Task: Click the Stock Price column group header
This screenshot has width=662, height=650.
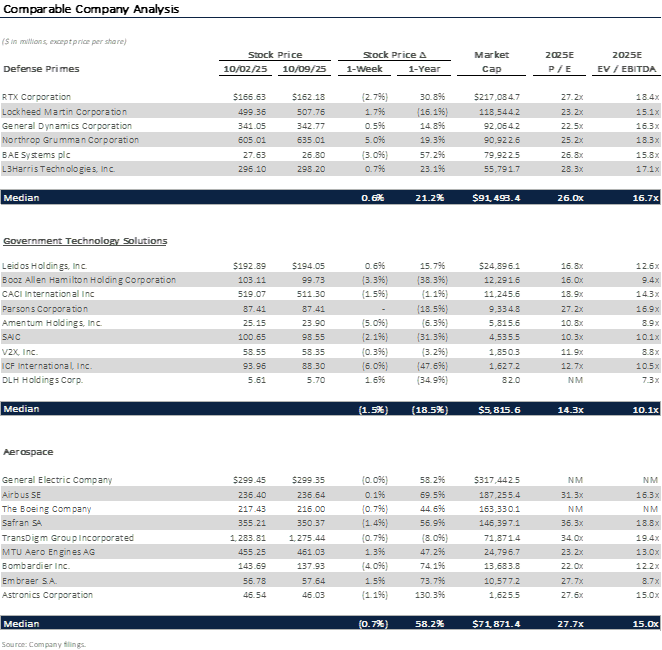Action: click(275, 55)
